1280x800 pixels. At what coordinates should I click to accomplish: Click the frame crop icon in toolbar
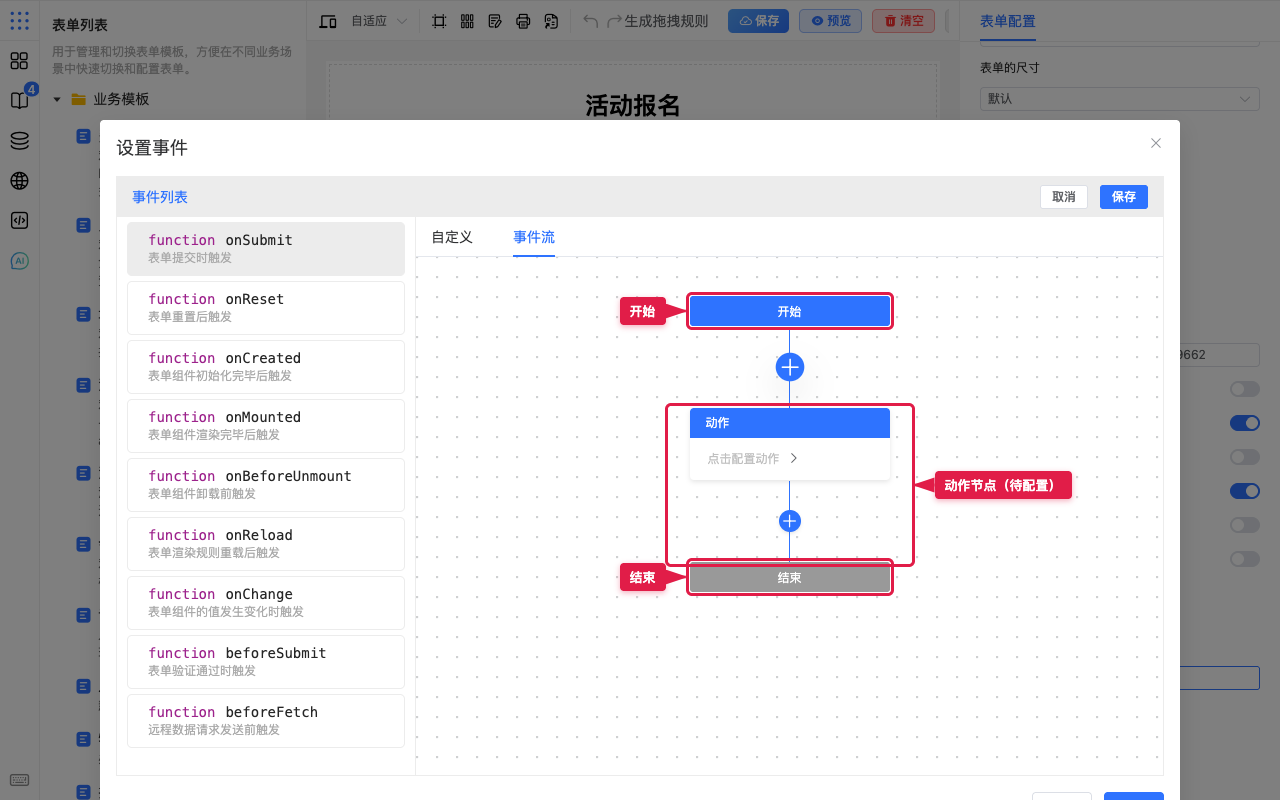point(439,21)
